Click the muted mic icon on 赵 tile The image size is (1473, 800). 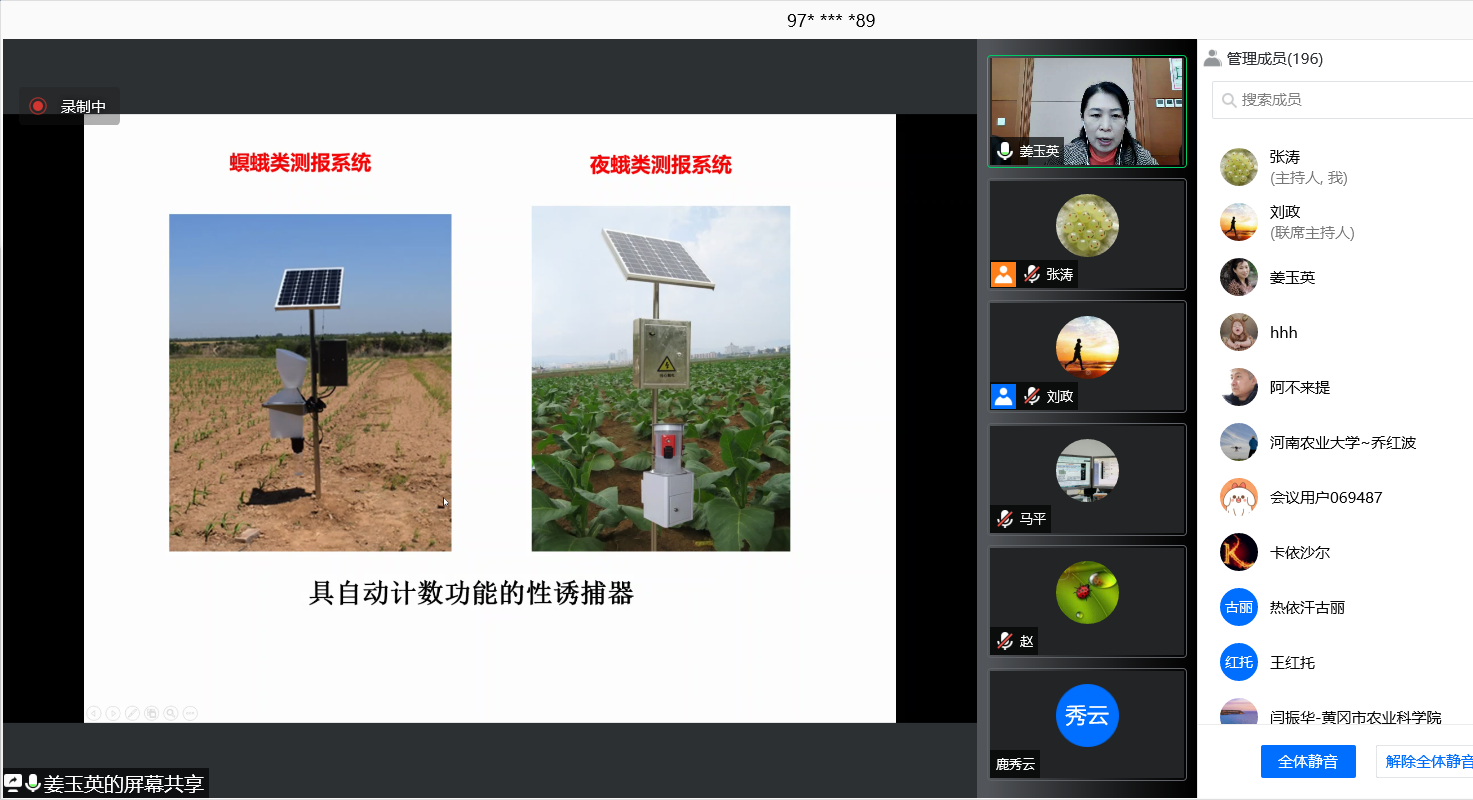point(1005,641)
